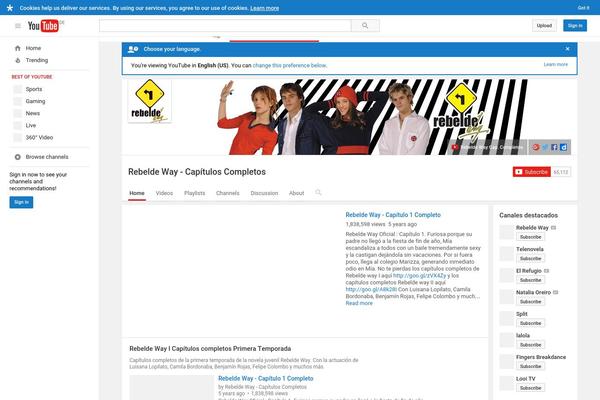Viewport: 600px width, 400px height.
Task: Open the goo.gl/zVX4Zy link
Action: pyautogui.click(x=419, y=276)
